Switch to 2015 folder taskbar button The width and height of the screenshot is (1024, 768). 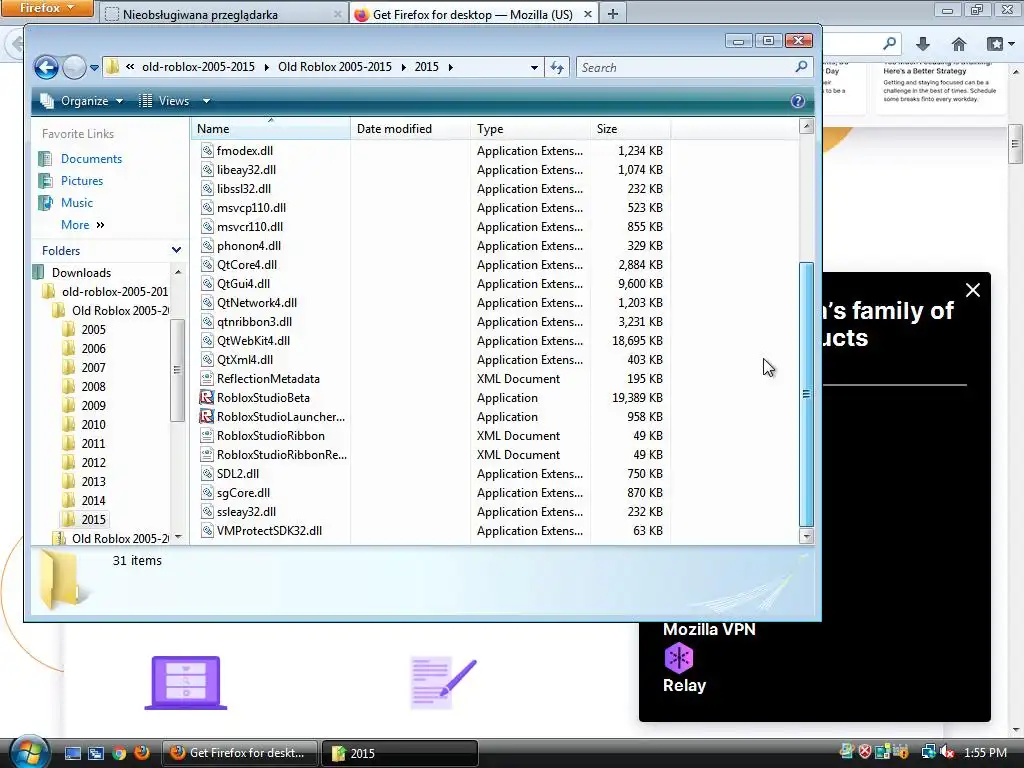399,753
